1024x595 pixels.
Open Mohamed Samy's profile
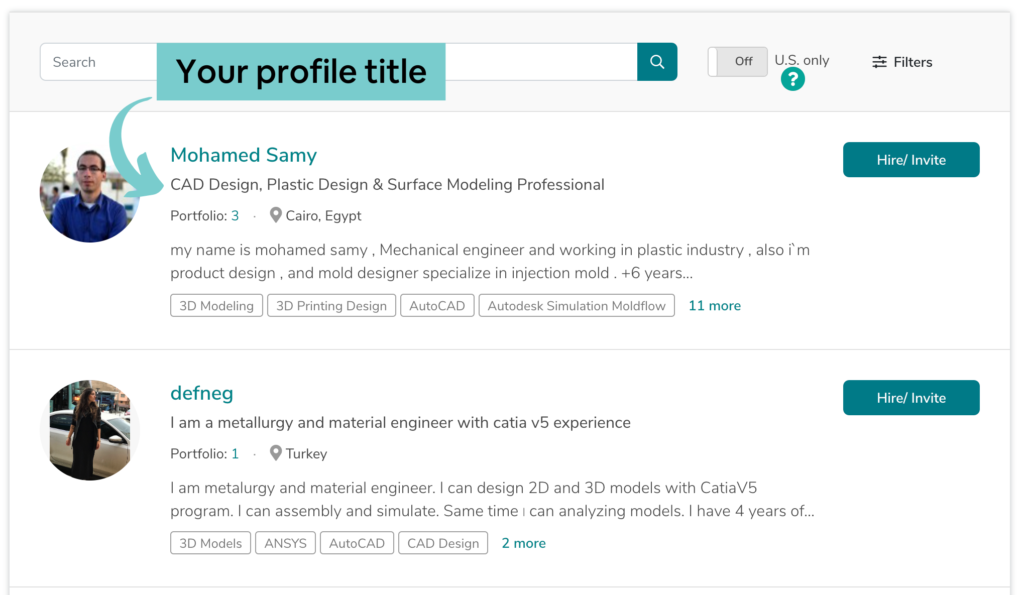tap(243, 155)
